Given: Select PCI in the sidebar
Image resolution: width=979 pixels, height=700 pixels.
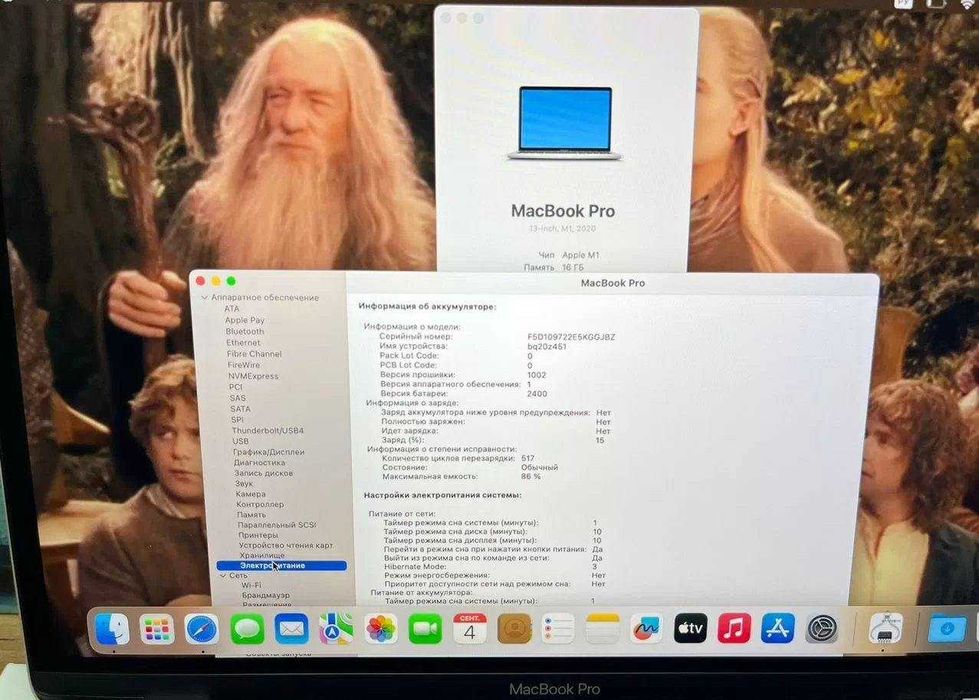Looking at the screenshot, I should coord(235,387).
